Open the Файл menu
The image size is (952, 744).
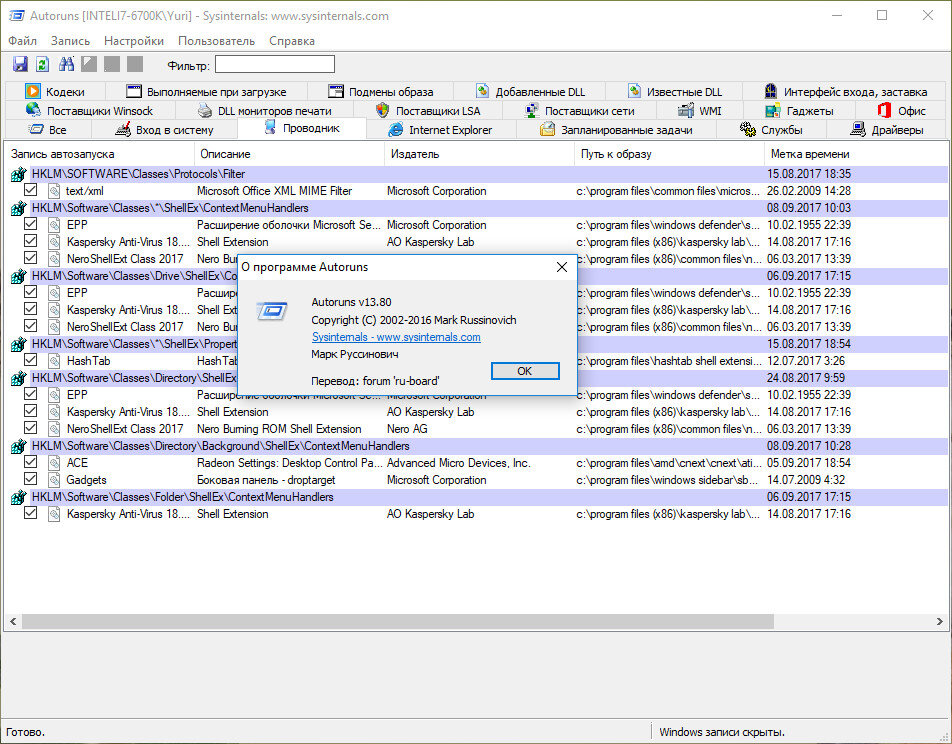coord(22,41)
